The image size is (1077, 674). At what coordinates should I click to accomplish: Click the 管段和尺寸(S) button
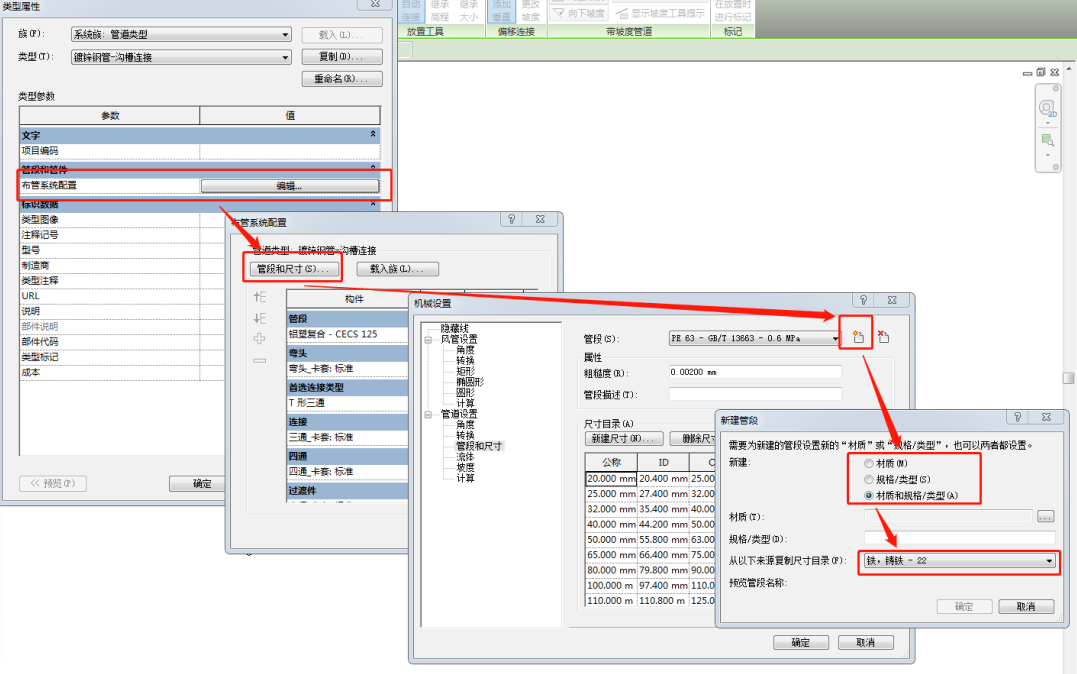[x=292, y=269]
